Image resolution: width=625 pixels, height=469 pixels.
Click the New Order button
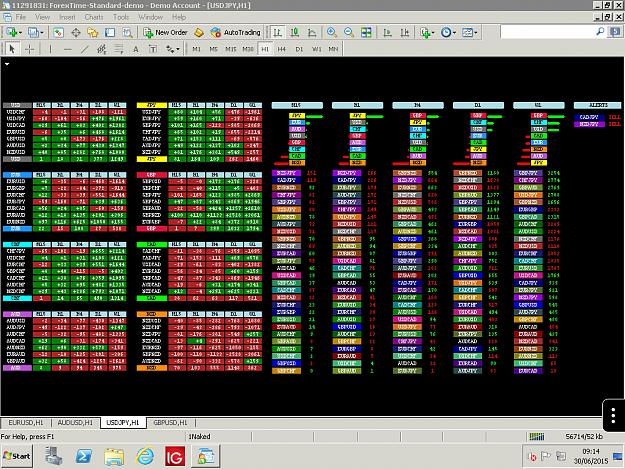[165, 33]
